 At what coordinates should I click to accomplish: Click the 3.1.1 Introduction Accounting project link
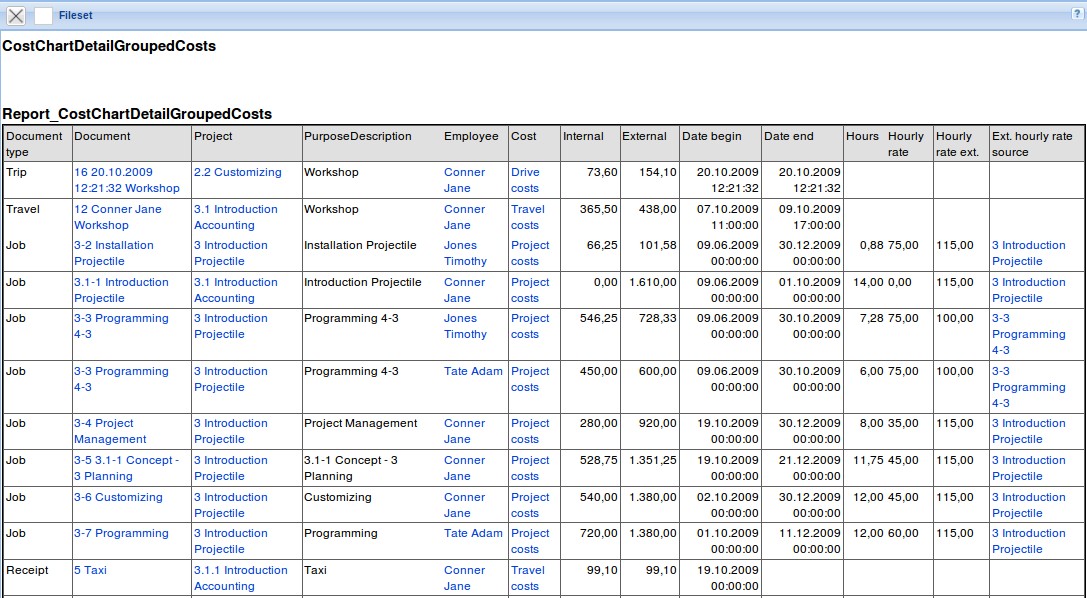point(240,578)
